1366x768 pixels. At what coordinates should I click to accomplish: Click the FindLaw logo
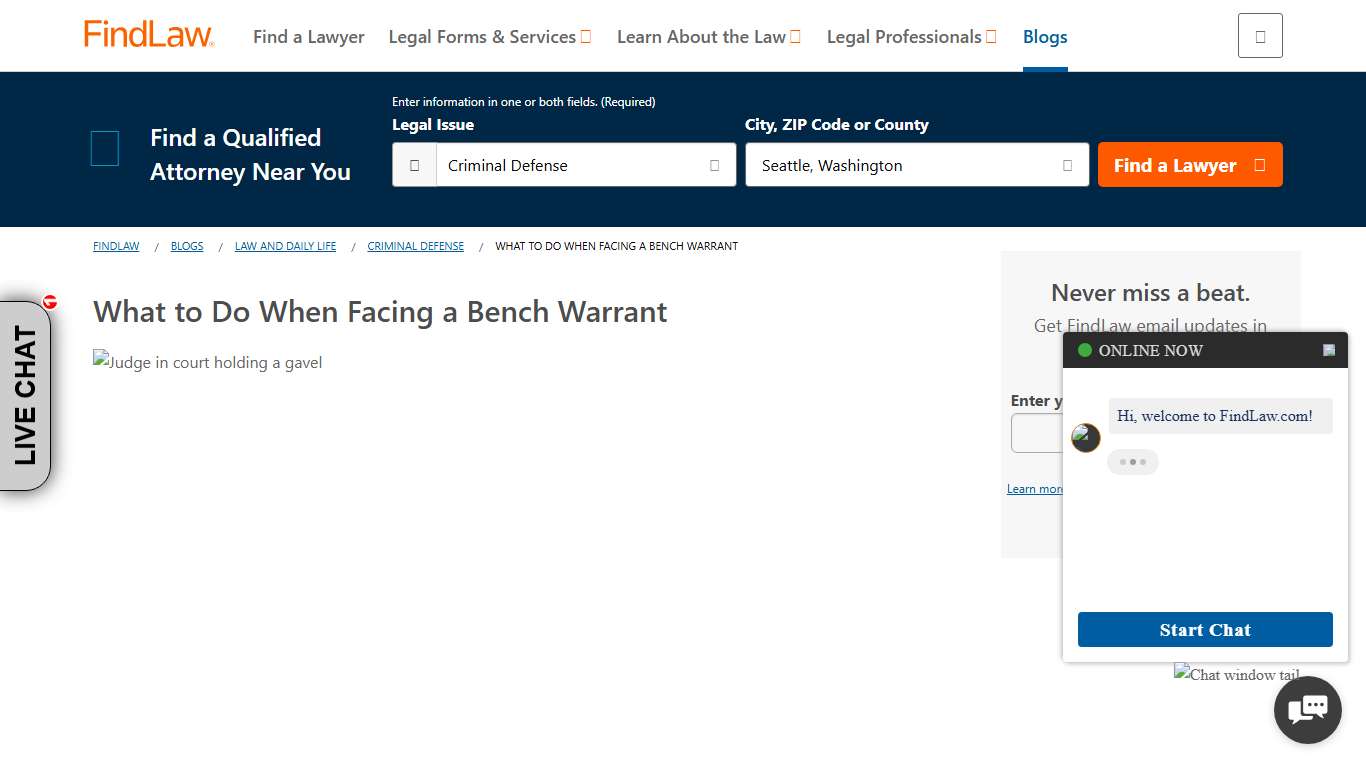(148, 33)
